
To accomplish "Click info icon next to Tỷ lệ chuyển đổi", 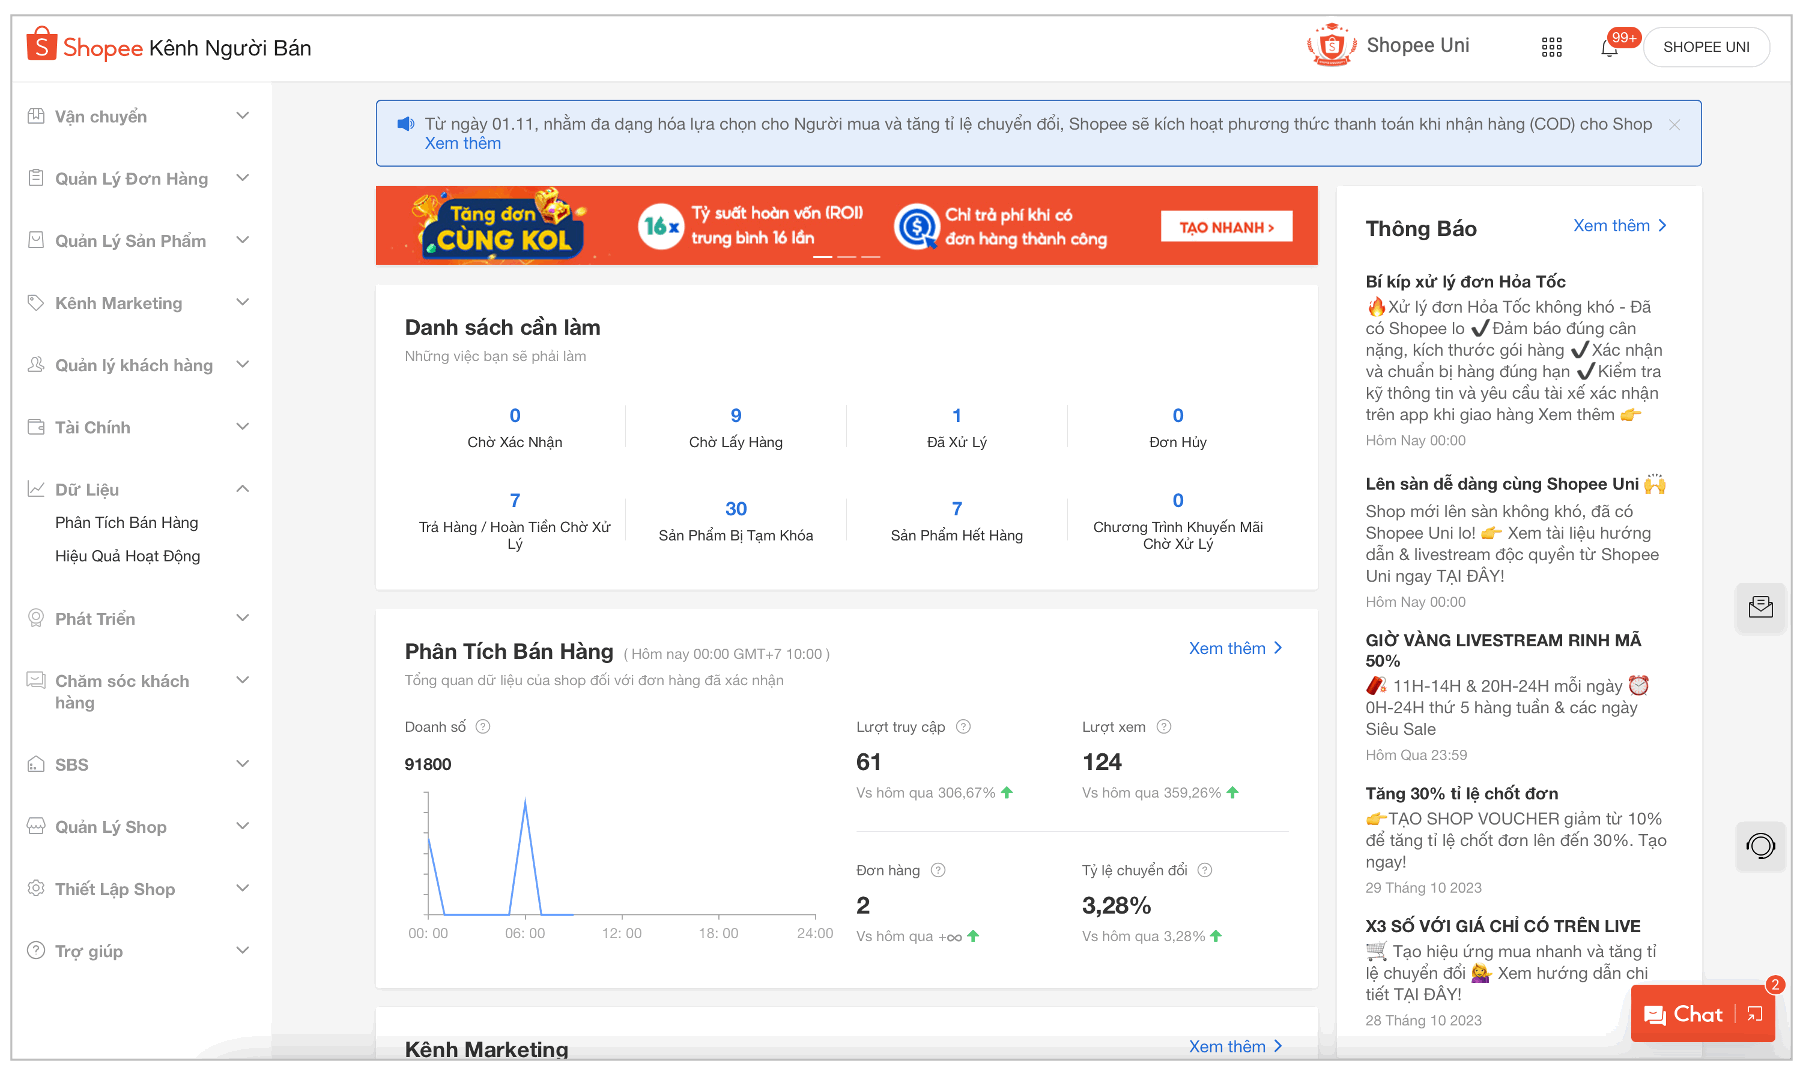I will [1205, 870].
